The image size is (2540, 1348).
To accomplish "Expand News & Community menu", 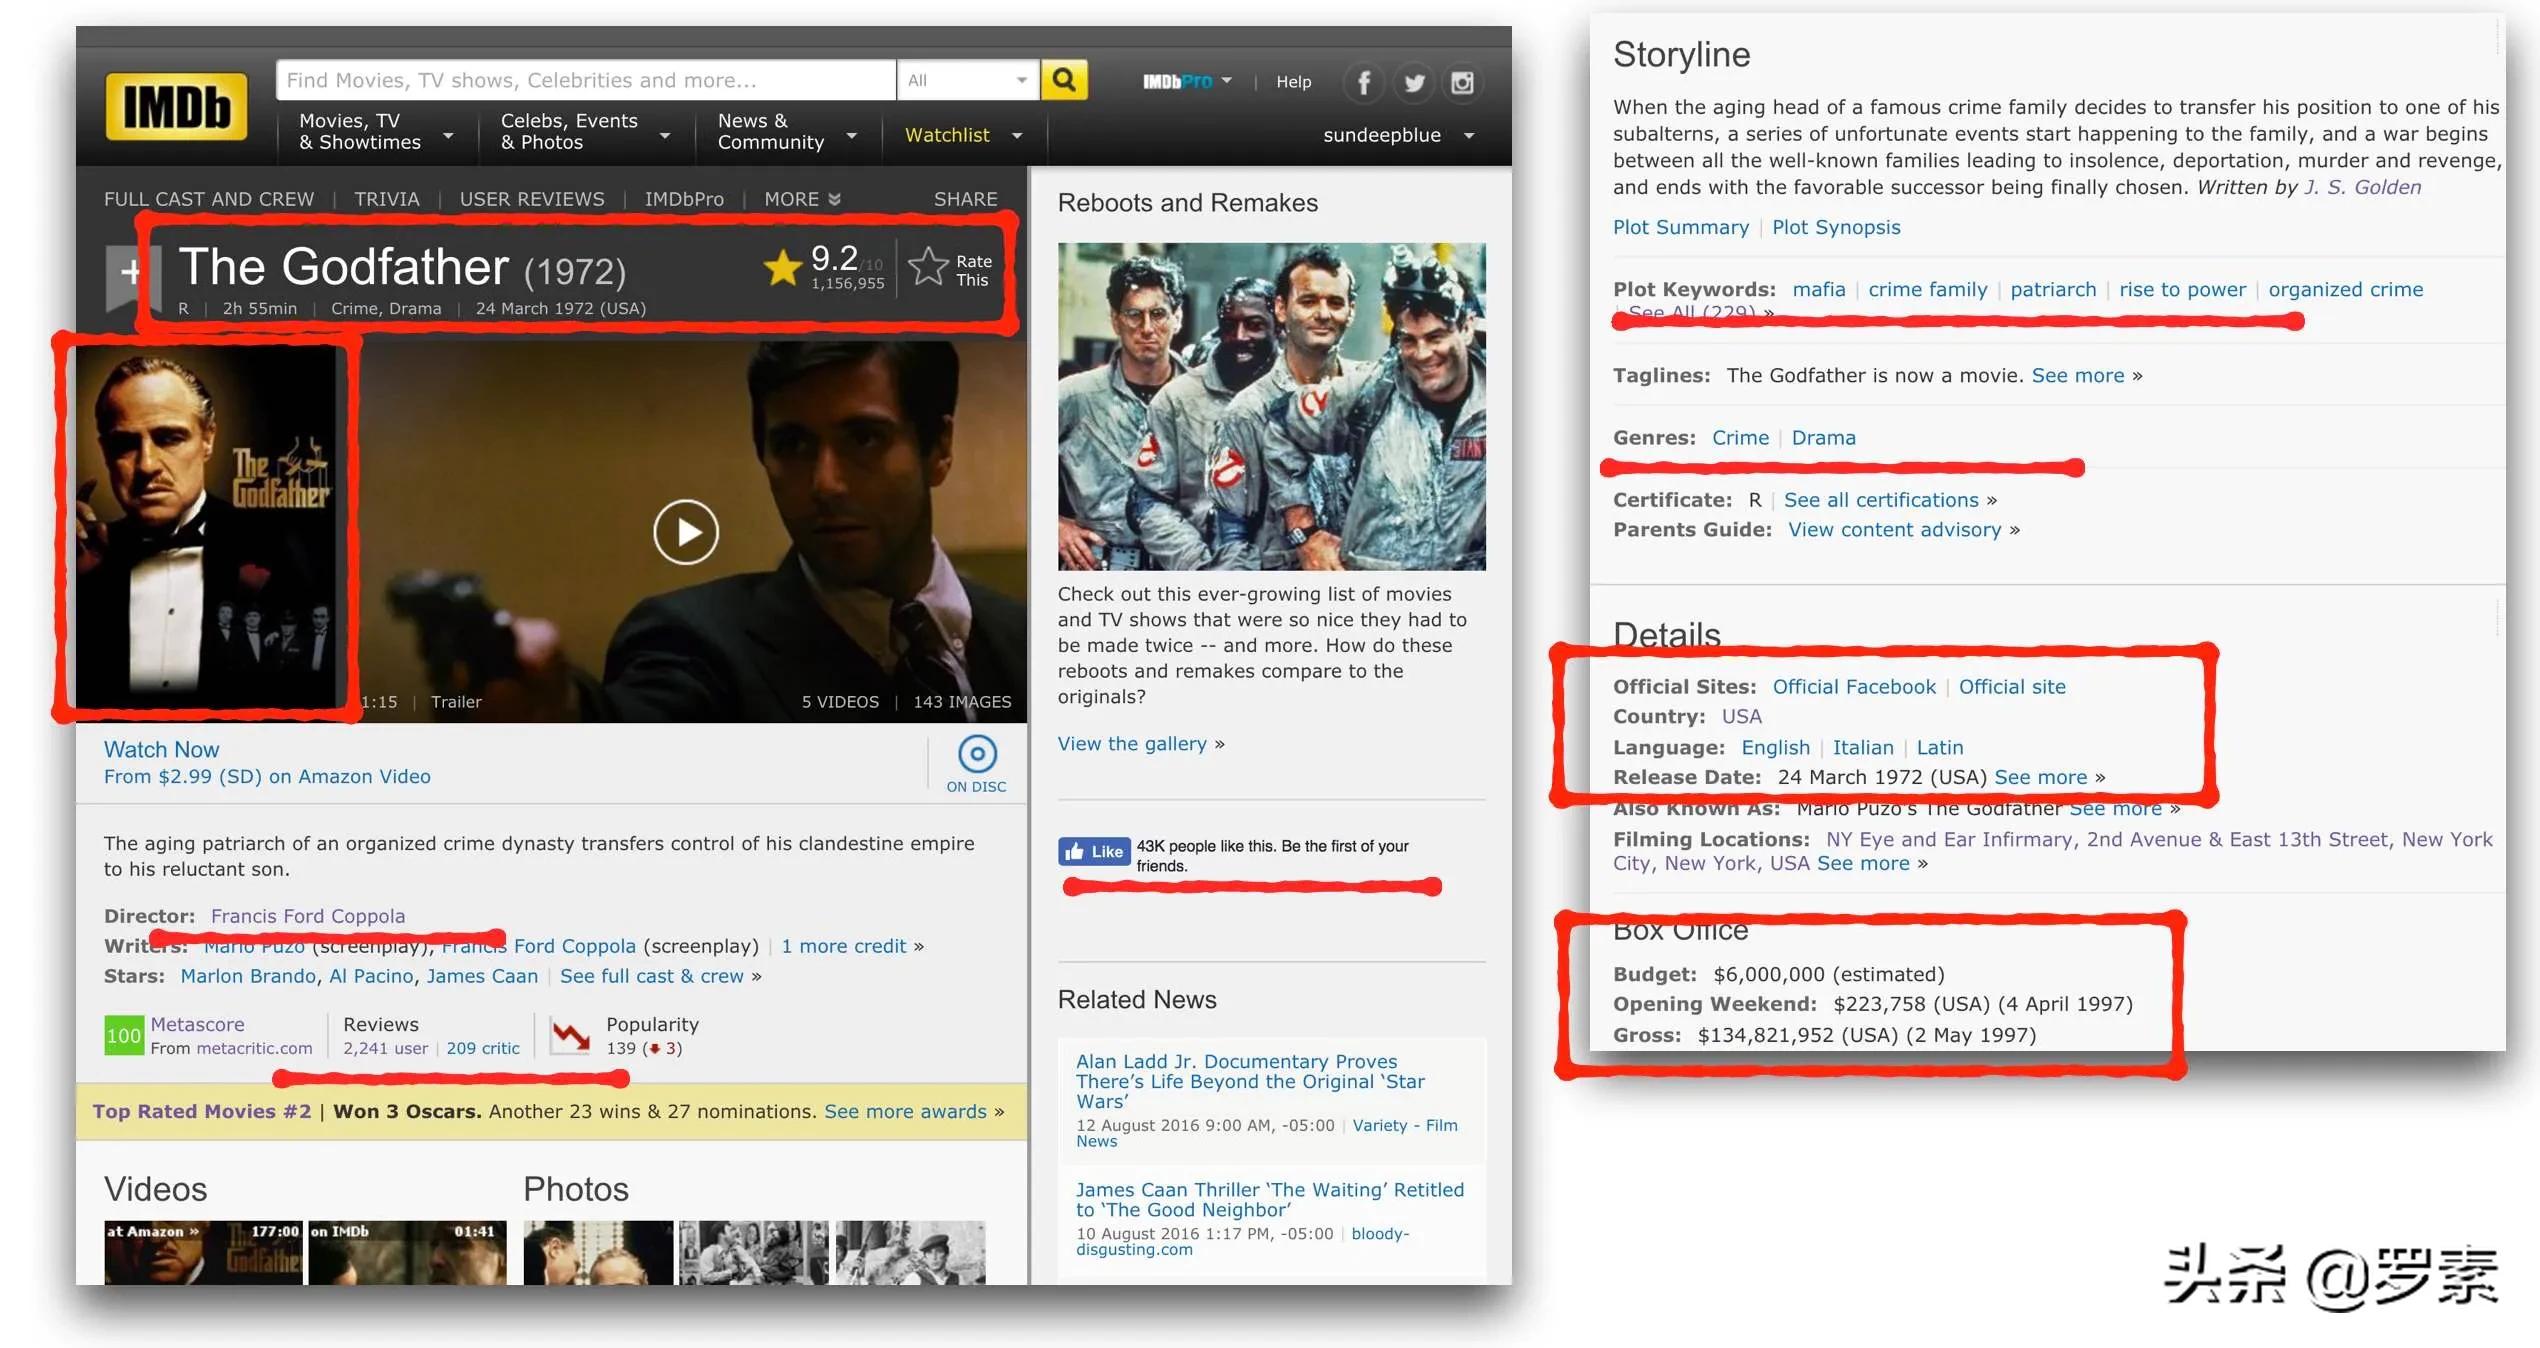I will click(786, 131).
